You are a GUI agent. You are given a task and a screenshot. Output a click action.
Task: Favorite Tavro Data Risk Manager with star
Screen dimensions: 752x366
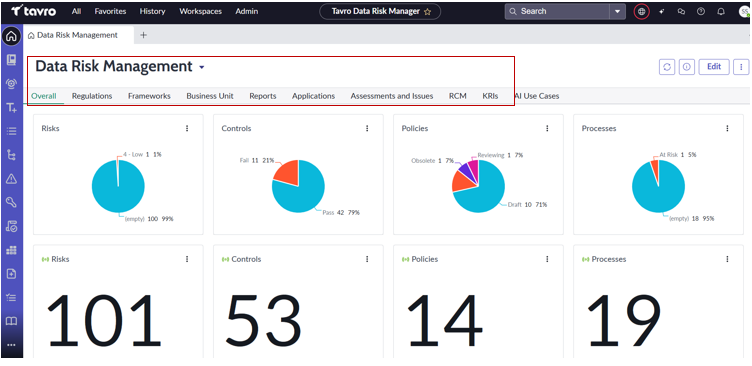[427, 12]
